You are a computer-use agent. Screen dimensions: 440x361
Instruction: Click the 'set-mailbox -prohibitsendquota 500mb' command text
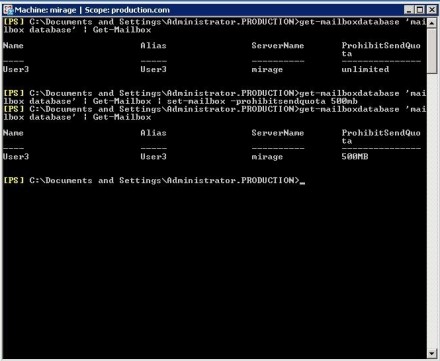click(x=262, y=101)
